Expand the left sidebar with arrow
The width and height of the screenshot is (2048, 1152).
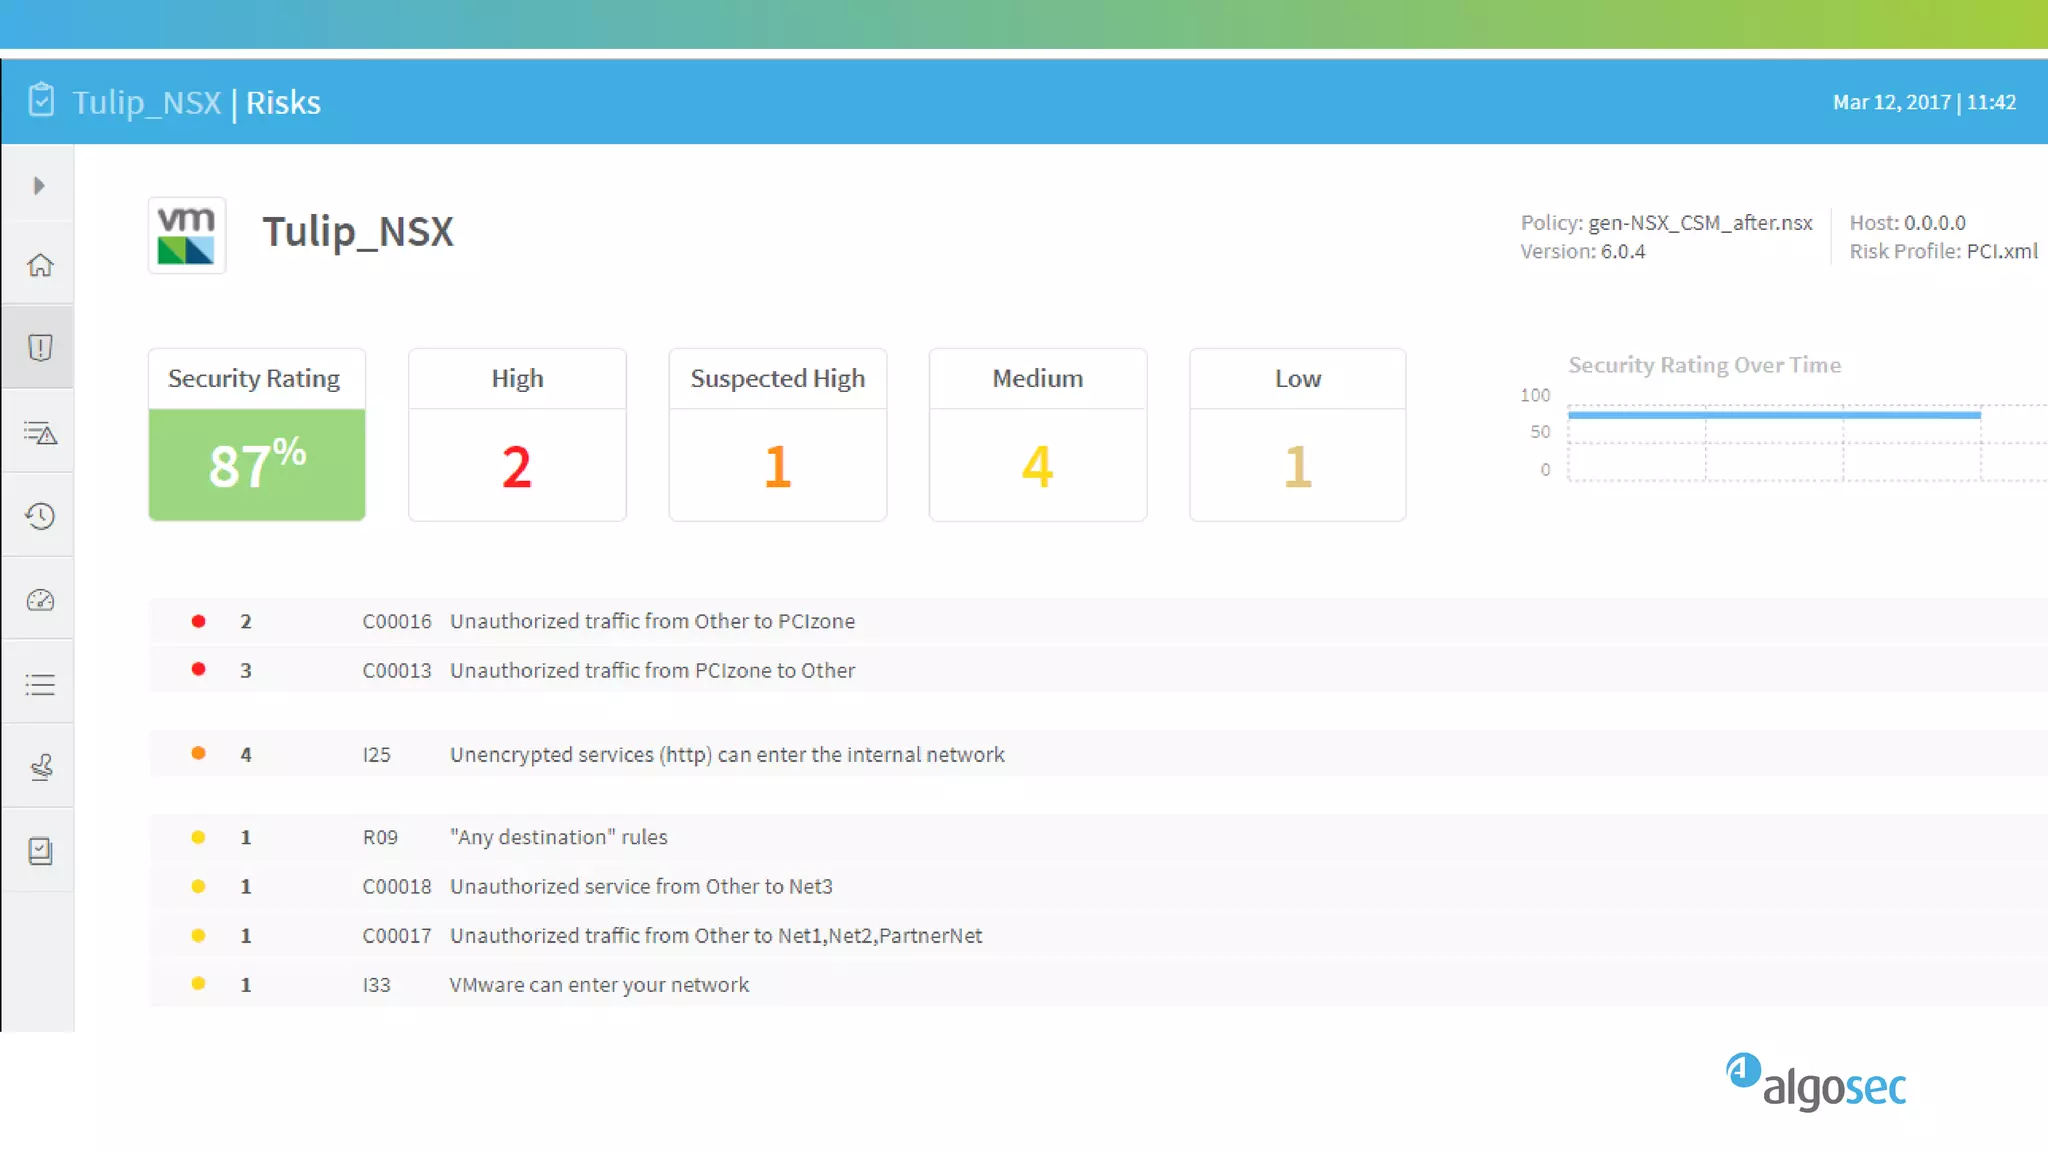pyautogui.click(x=39, y=186)
